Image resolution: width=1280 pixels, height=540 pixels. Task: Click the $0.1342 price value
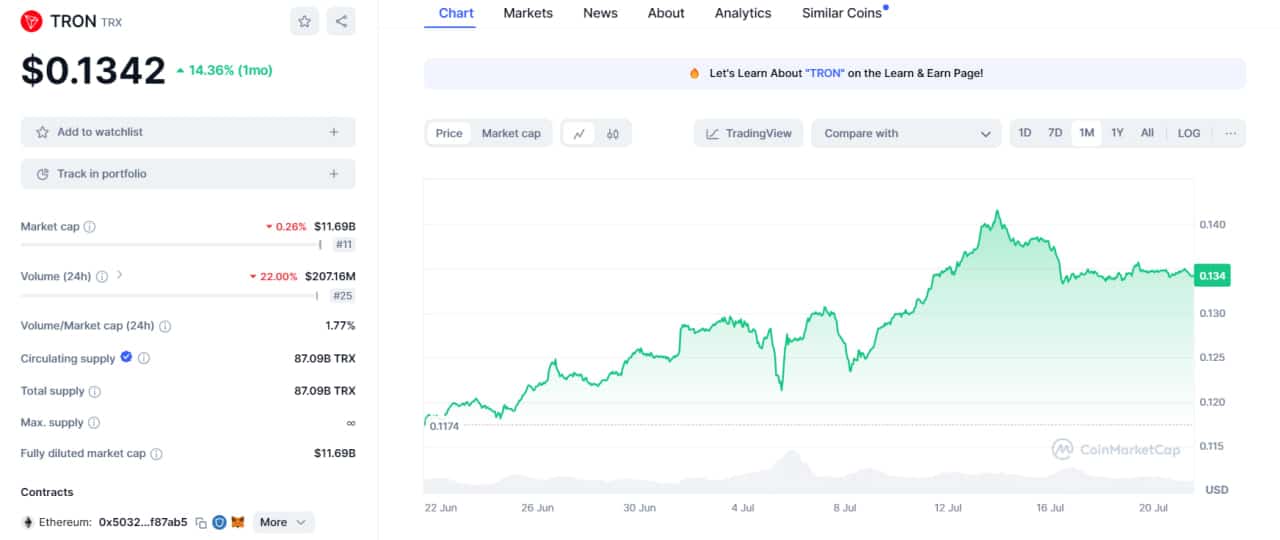[93, 70]
